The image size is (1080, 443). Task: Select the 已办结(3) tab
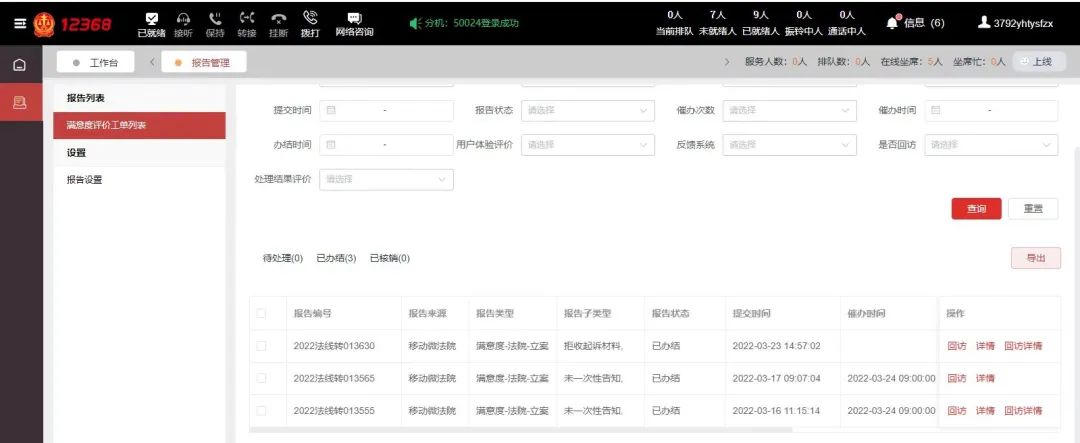point(336,258)
